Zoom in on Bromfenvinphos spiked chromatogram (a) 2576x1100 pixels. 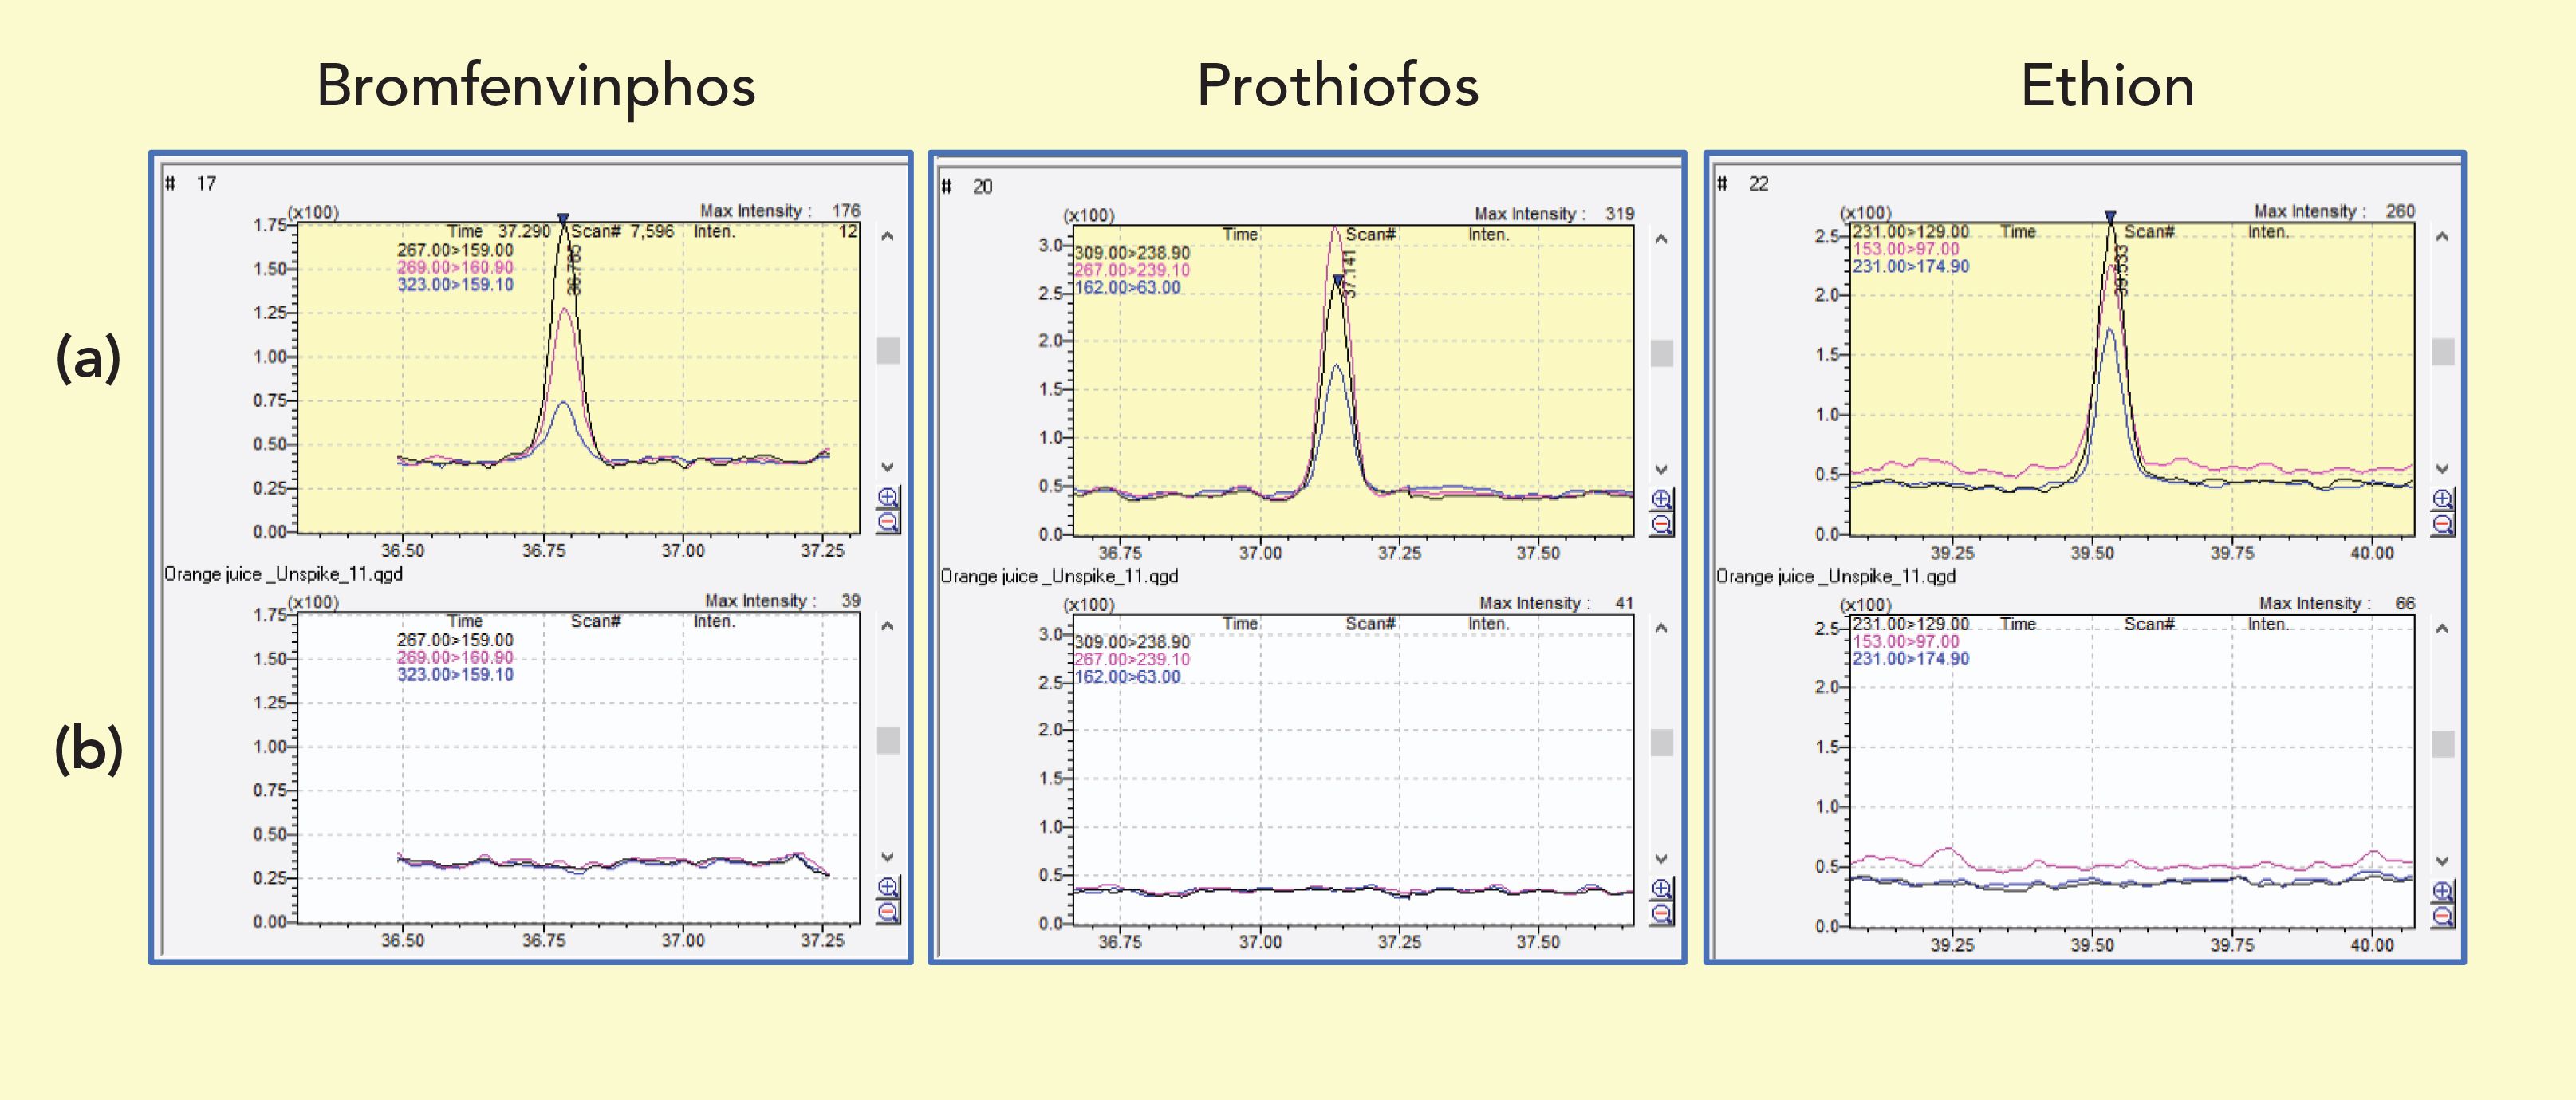[887, 497]
